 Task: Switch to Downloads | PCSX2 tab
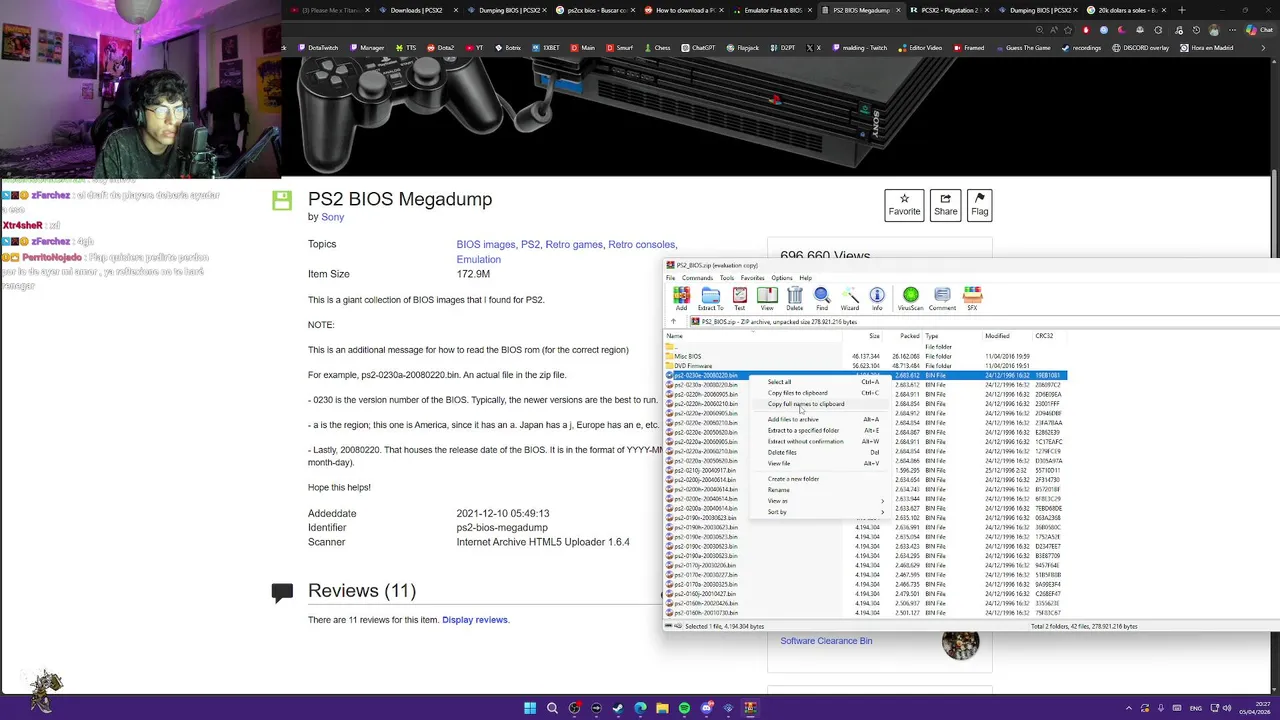(417, 10)
